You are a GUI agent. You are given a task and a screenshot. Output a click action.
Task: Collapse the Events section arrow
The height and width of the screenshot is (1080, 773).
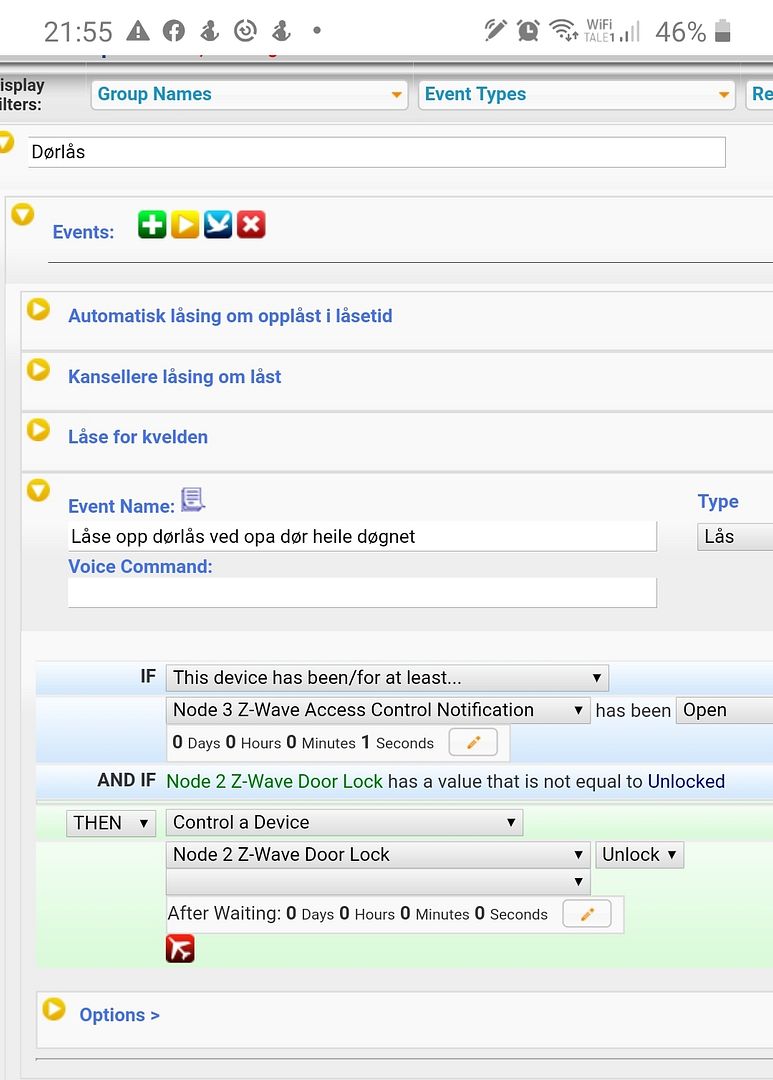coord(23,214)
